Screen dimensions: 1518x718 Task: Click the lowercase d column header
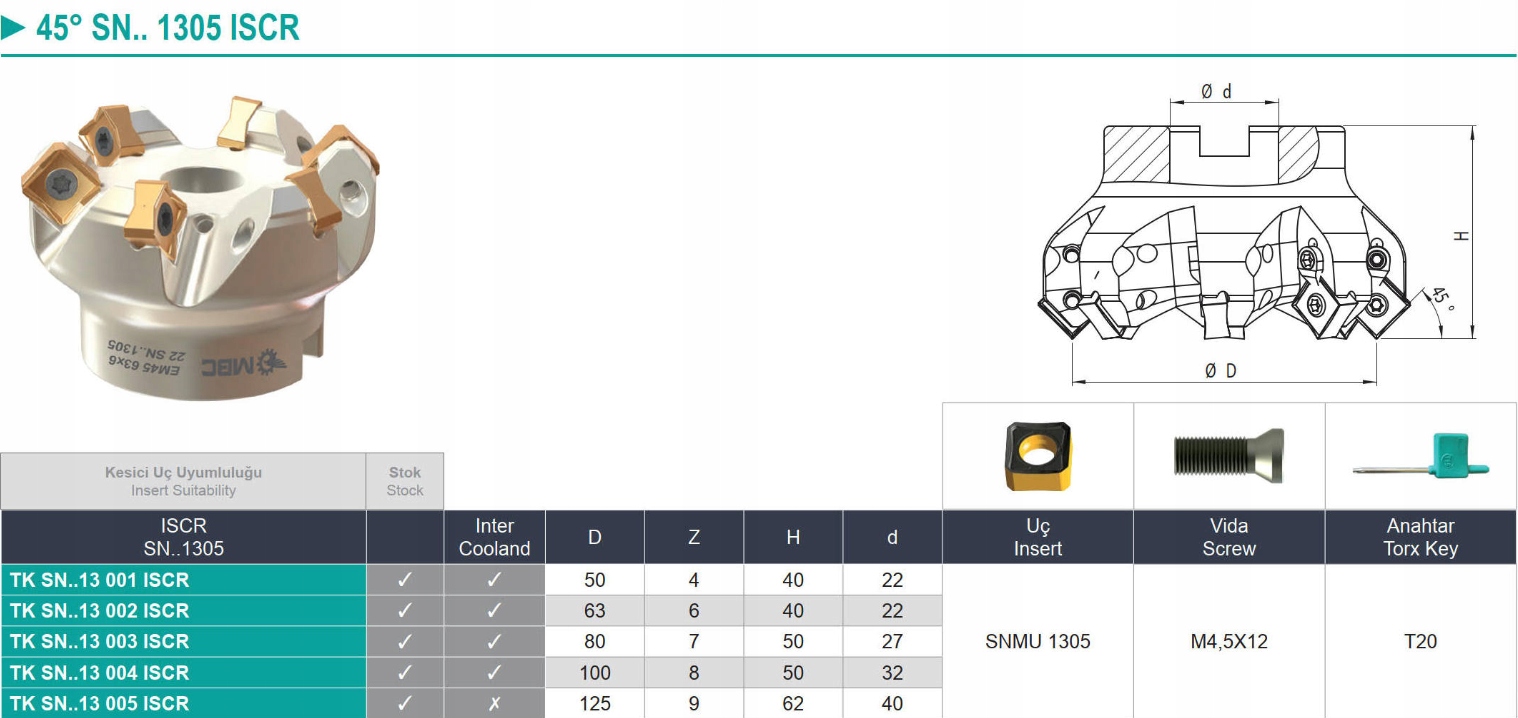pyautogui.click(x=892, y=537)
